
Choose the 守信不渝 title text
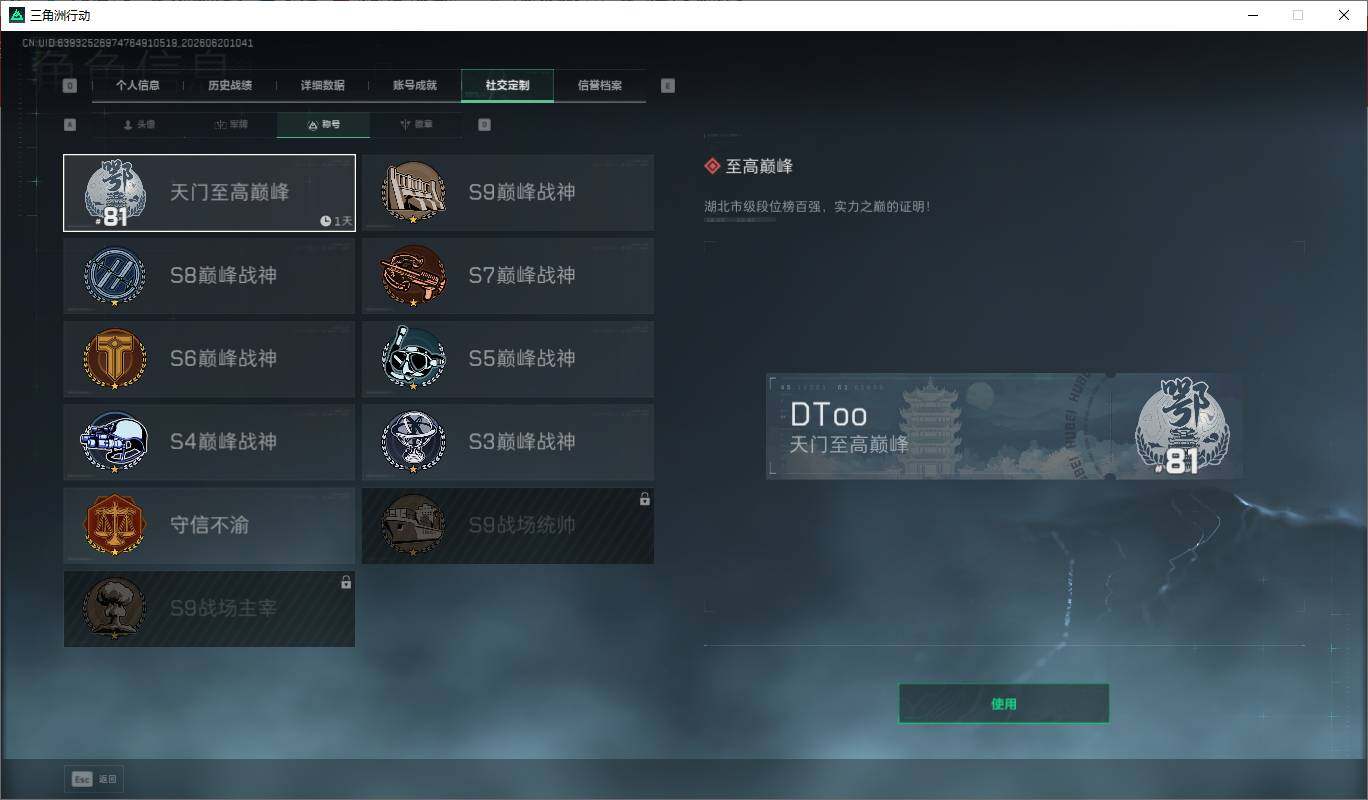coord(209,524)
